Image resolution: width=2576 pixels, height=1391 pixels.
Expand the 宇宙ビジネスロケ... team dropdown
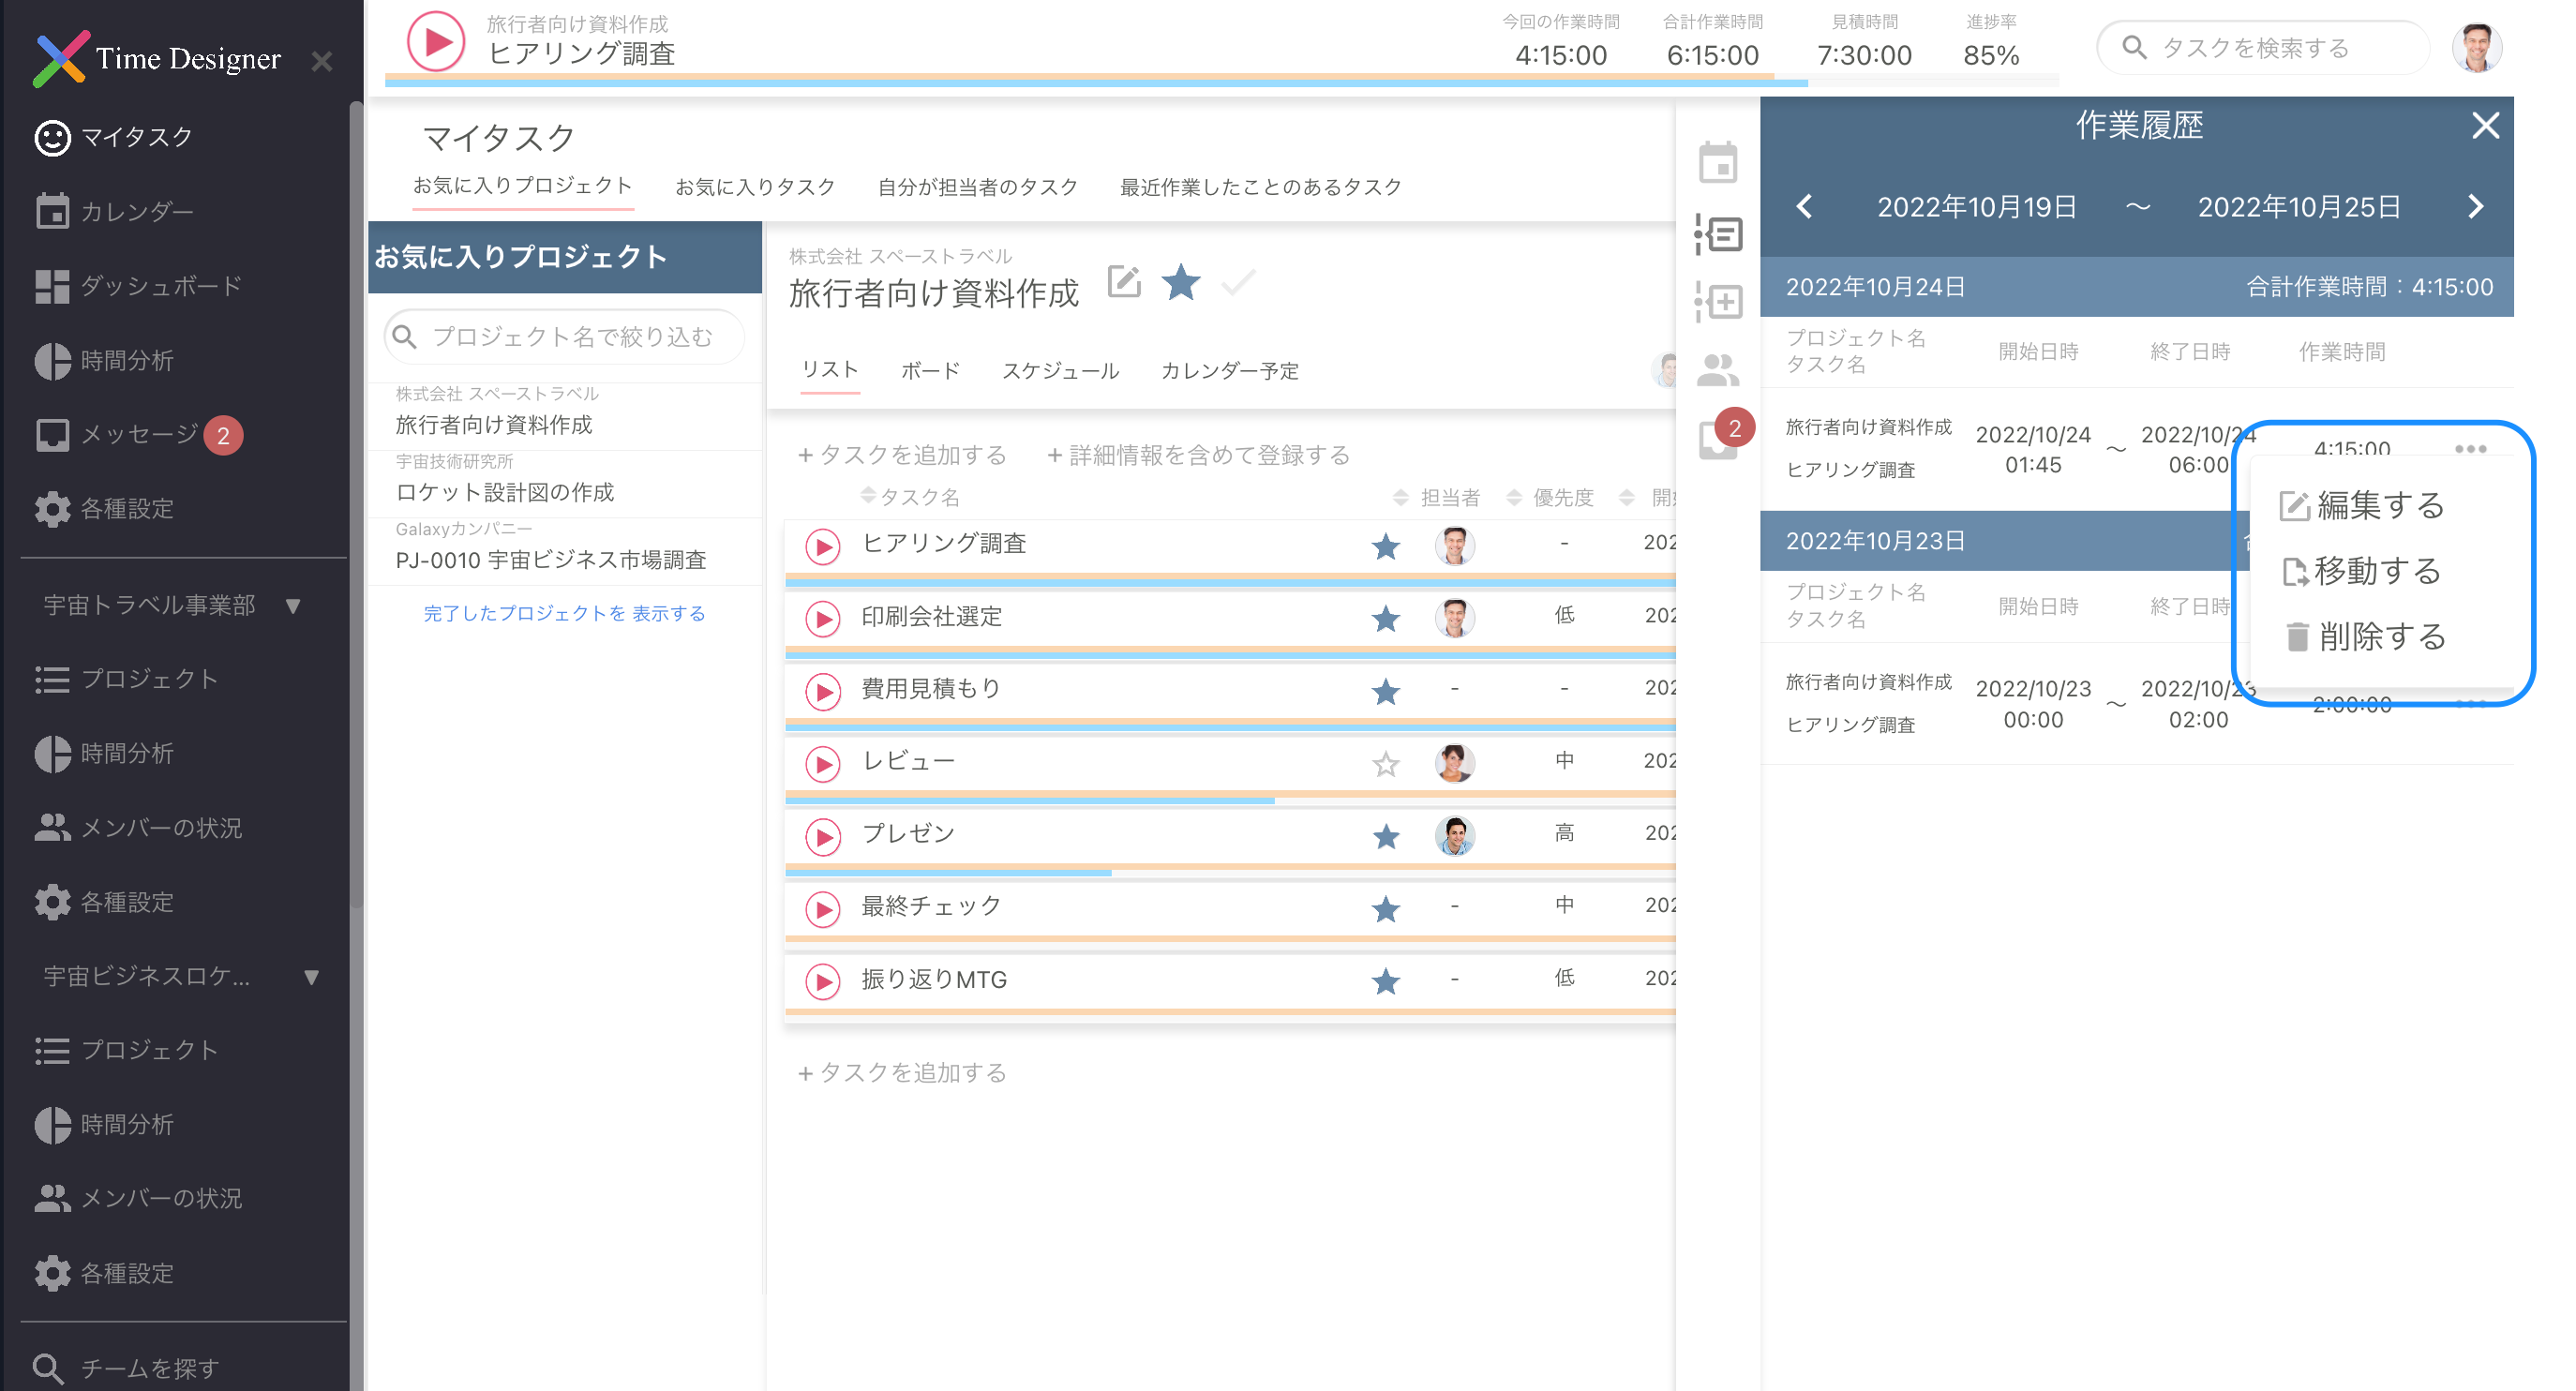point(311,977)
